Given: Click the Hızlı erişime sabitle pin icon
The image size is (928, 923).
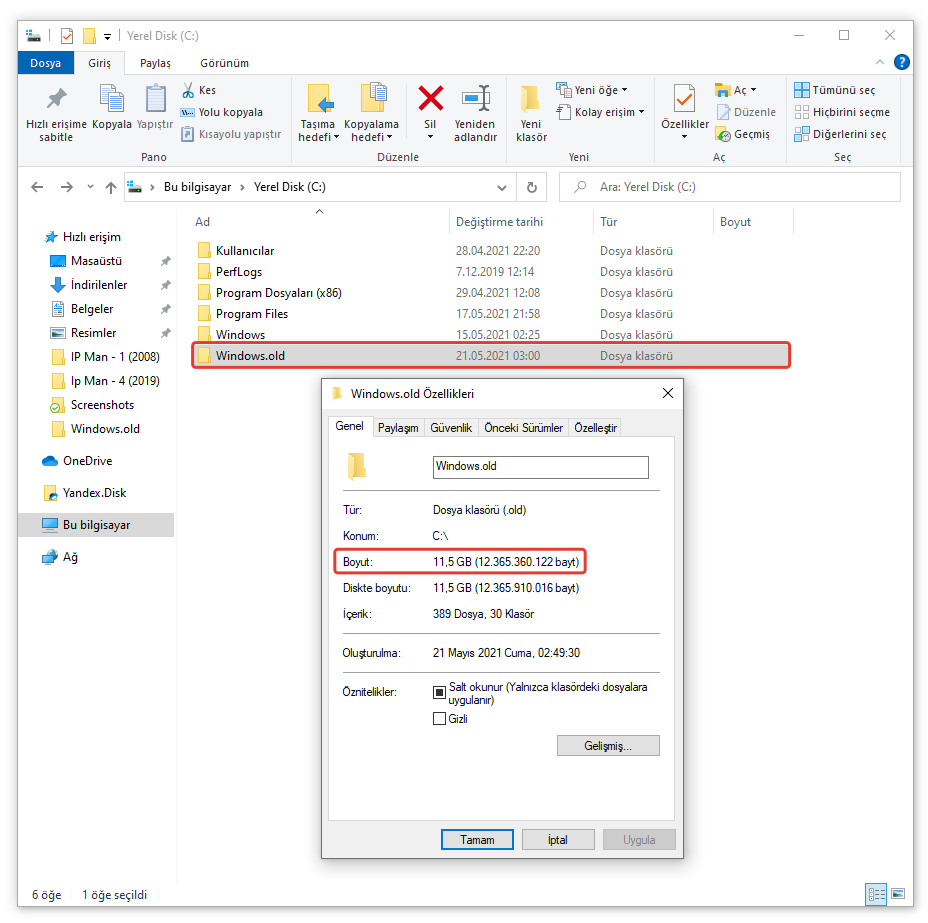Looking at the screenshot, I should point(56,100).
